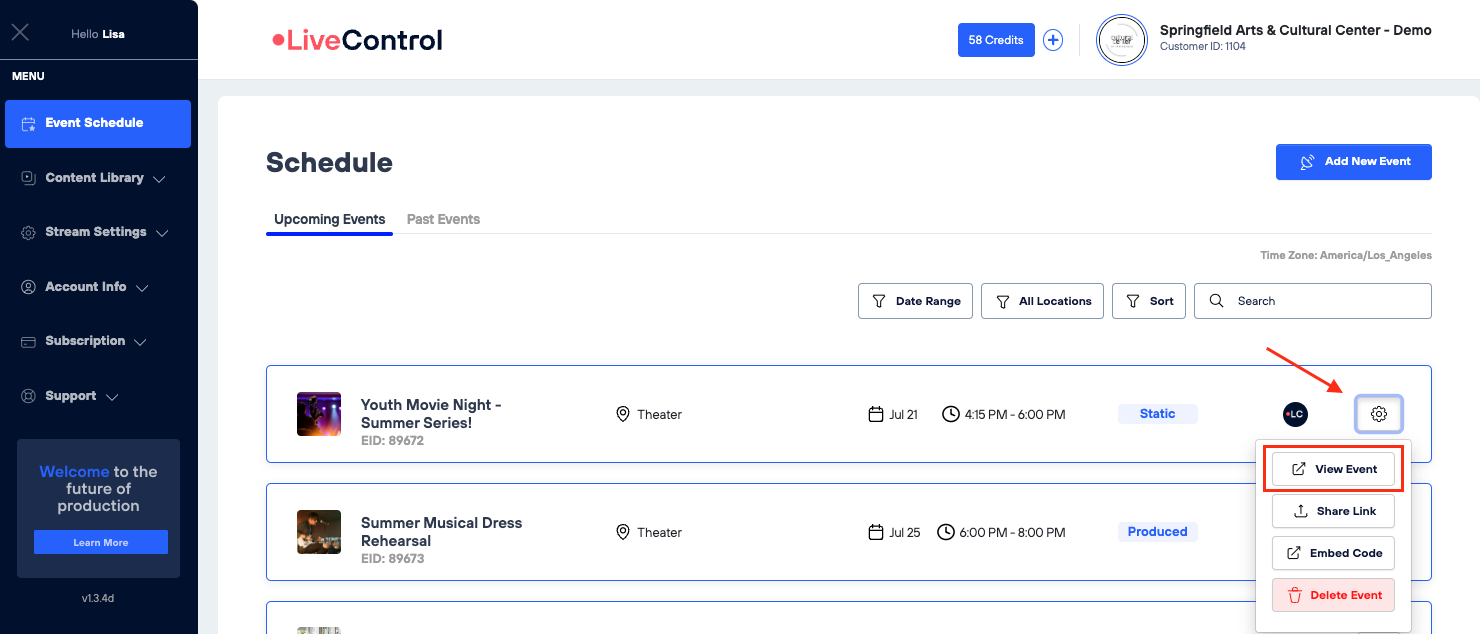Click the Add New Event button

(1353, 162)
